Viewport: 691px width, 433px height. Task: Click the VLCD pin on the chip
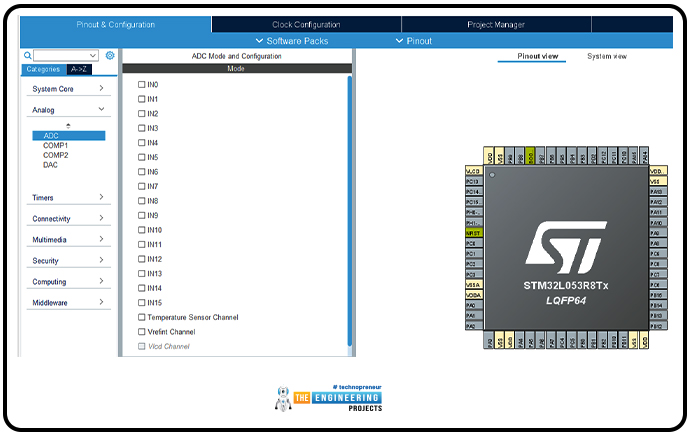point(474,171)
